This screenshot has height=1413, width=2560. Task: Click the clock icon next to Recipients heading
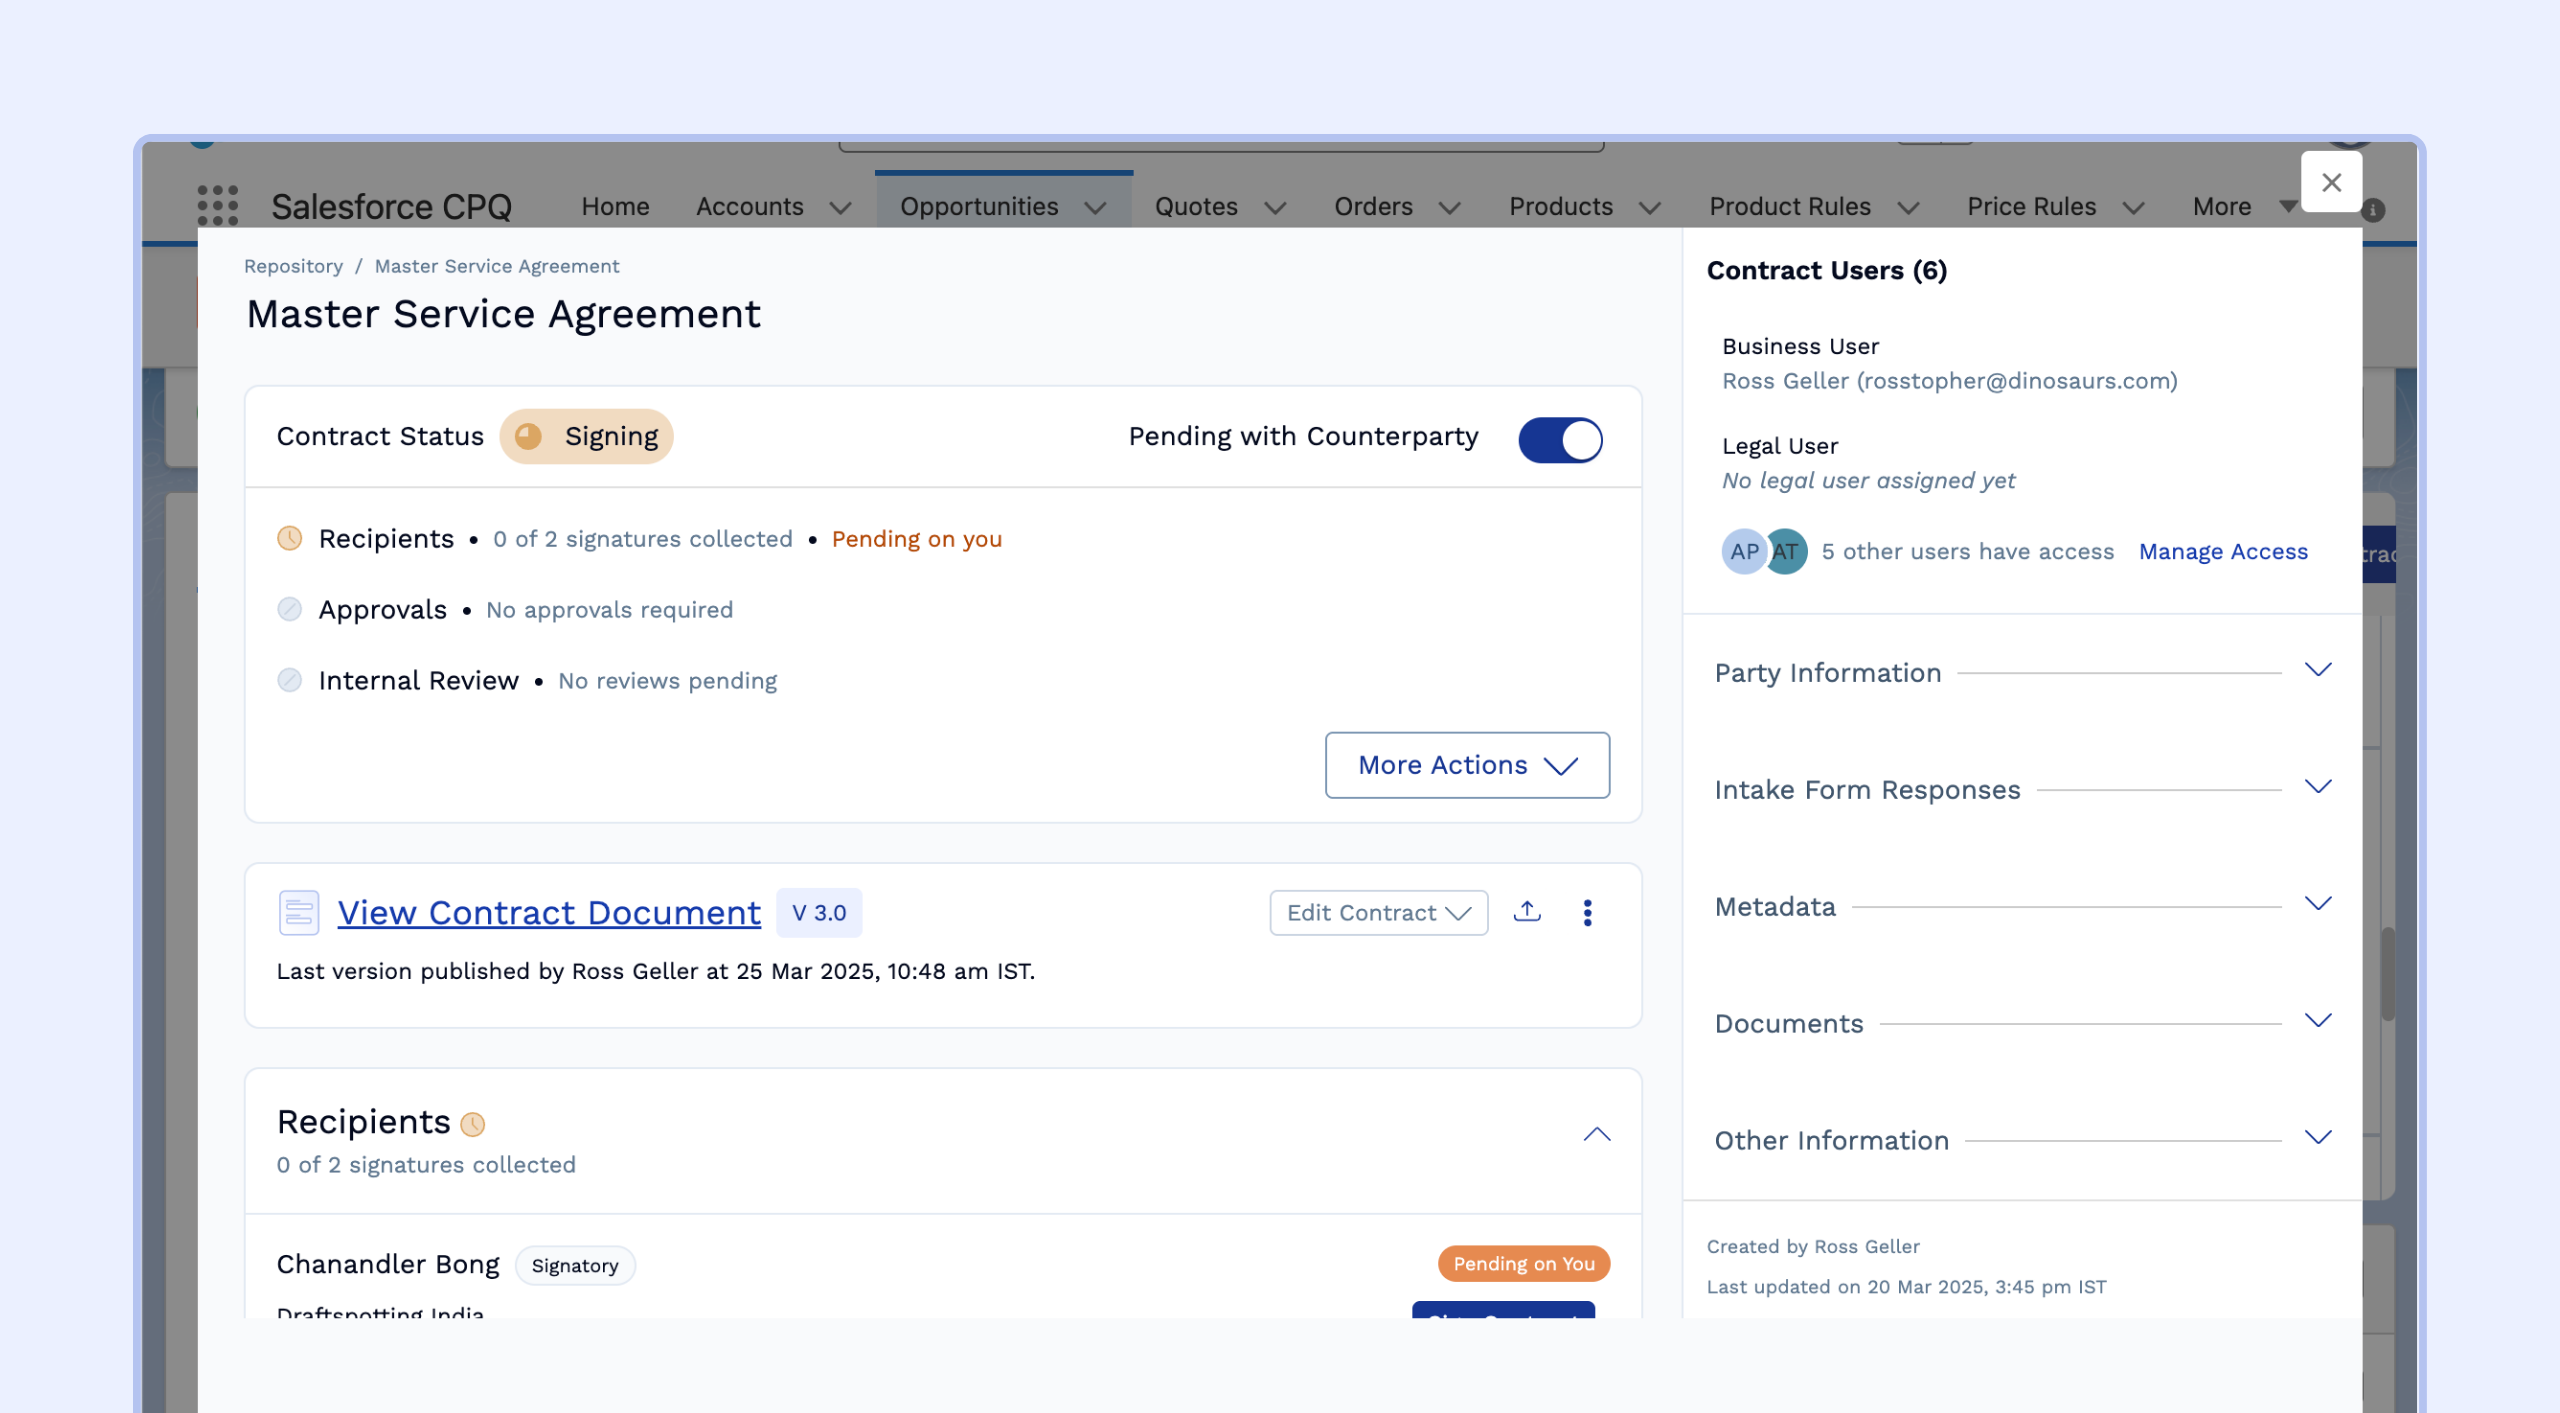click(473, 1124)
